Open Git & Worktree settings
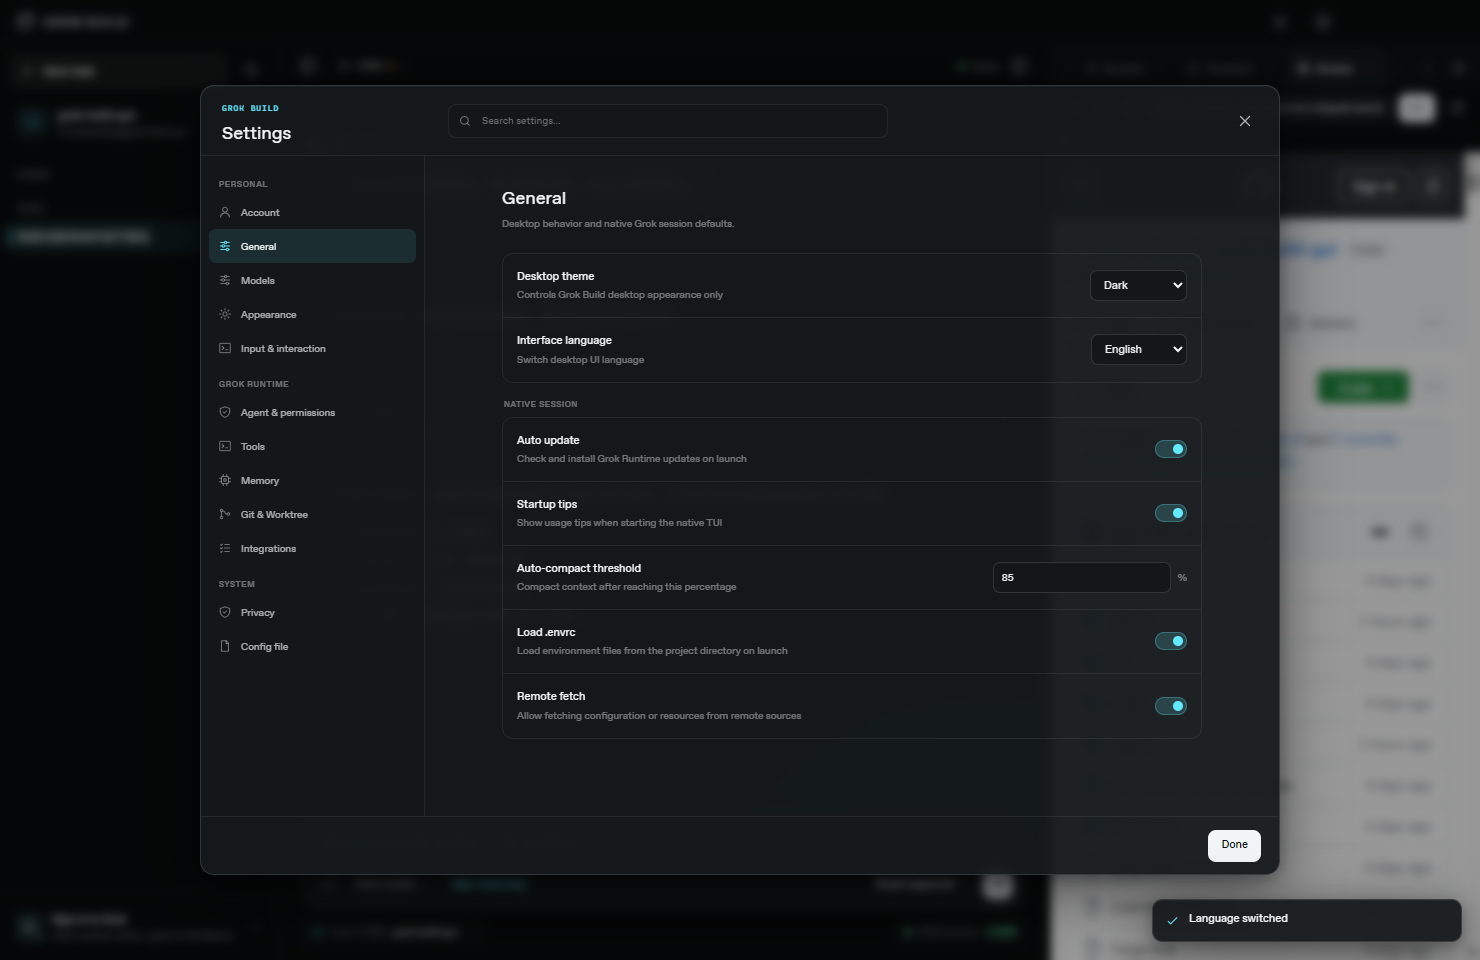Screen dimensions: 1480x960 click(x=312, y=514)
